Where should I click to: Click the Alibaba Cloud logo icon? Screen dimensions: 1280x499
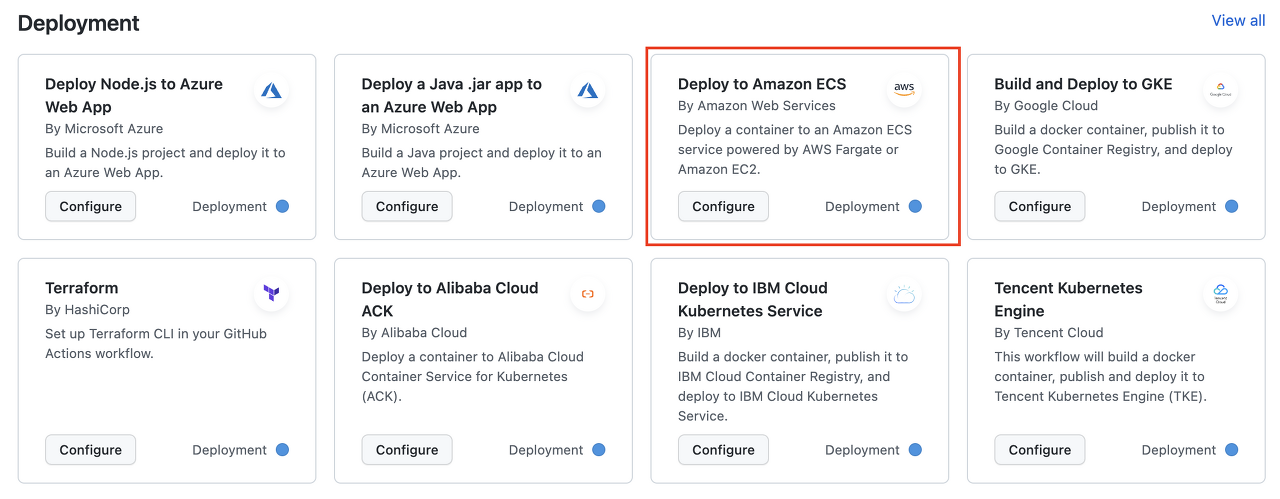tap(588, 294)
